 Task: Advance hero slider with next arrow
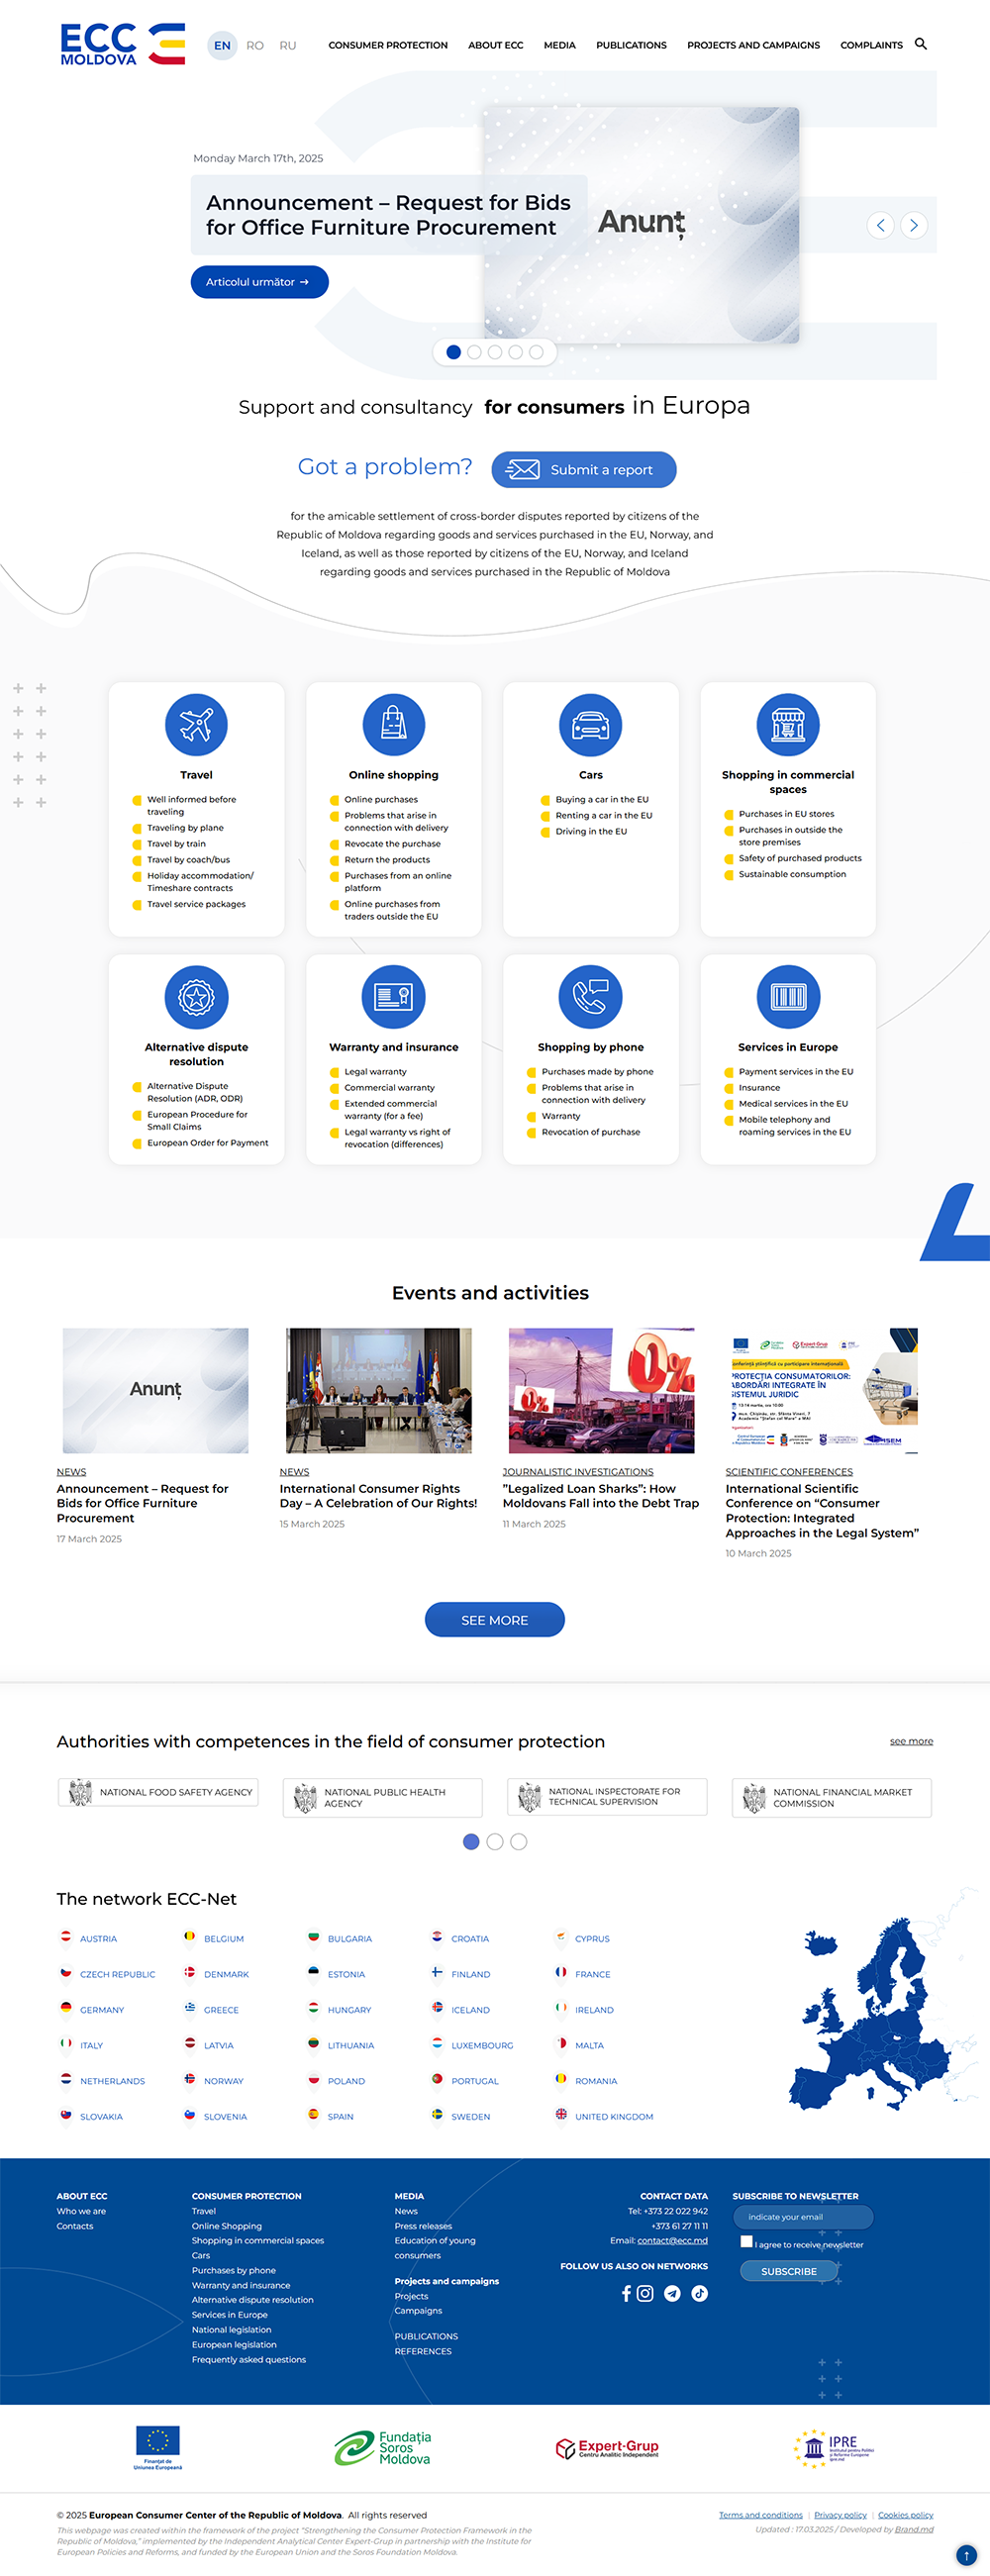913,225
